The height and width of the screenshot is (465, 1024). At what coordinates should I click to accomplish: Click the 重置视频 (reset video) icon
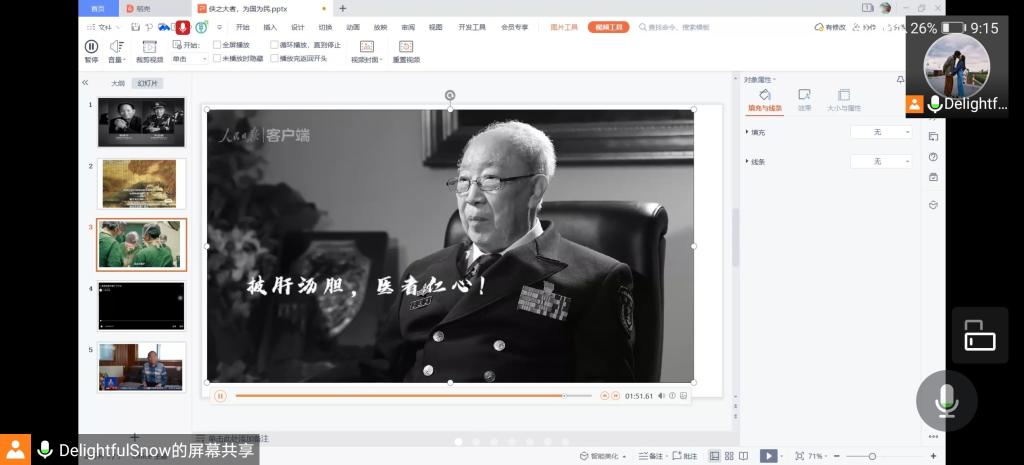(406, 46)
